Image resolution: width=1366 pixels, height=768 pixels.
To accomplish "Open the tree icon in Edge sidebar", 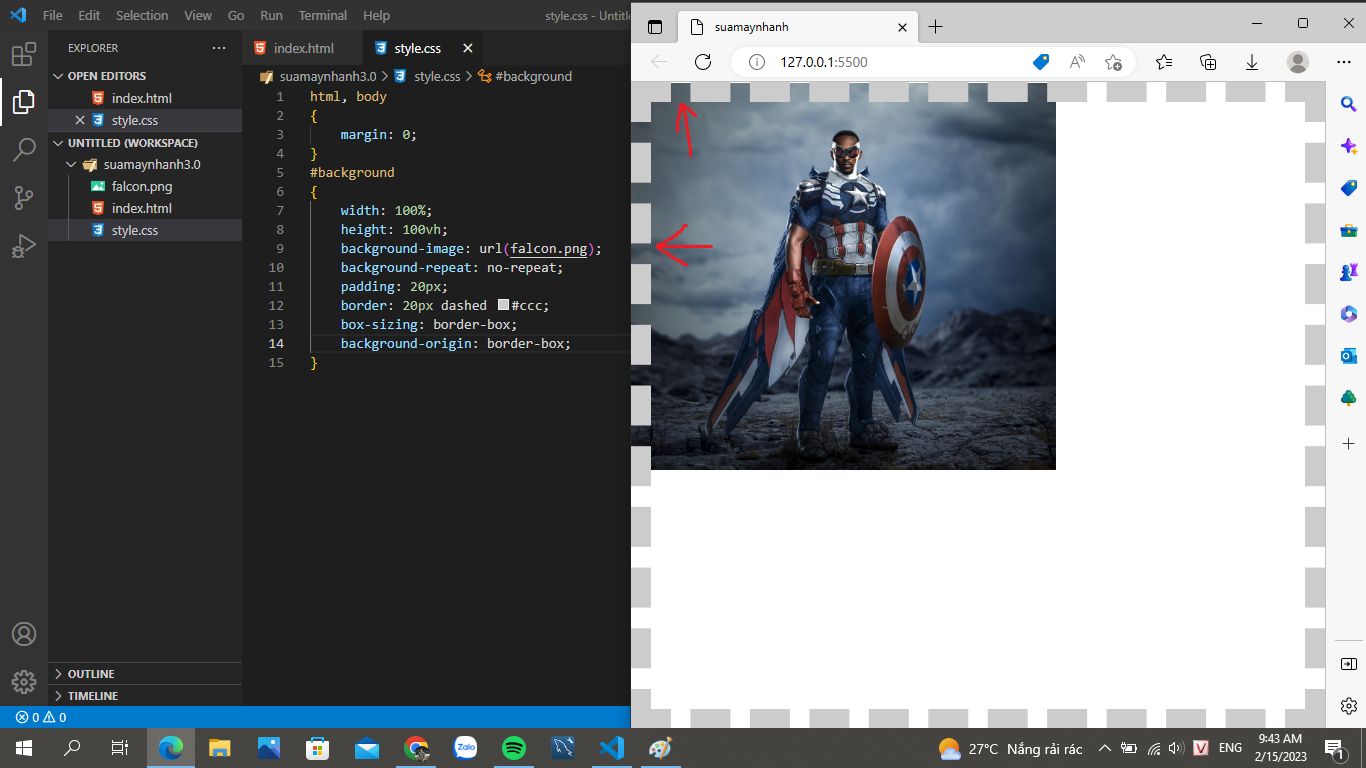I will pyautogui.click(x=1348, y=398).
